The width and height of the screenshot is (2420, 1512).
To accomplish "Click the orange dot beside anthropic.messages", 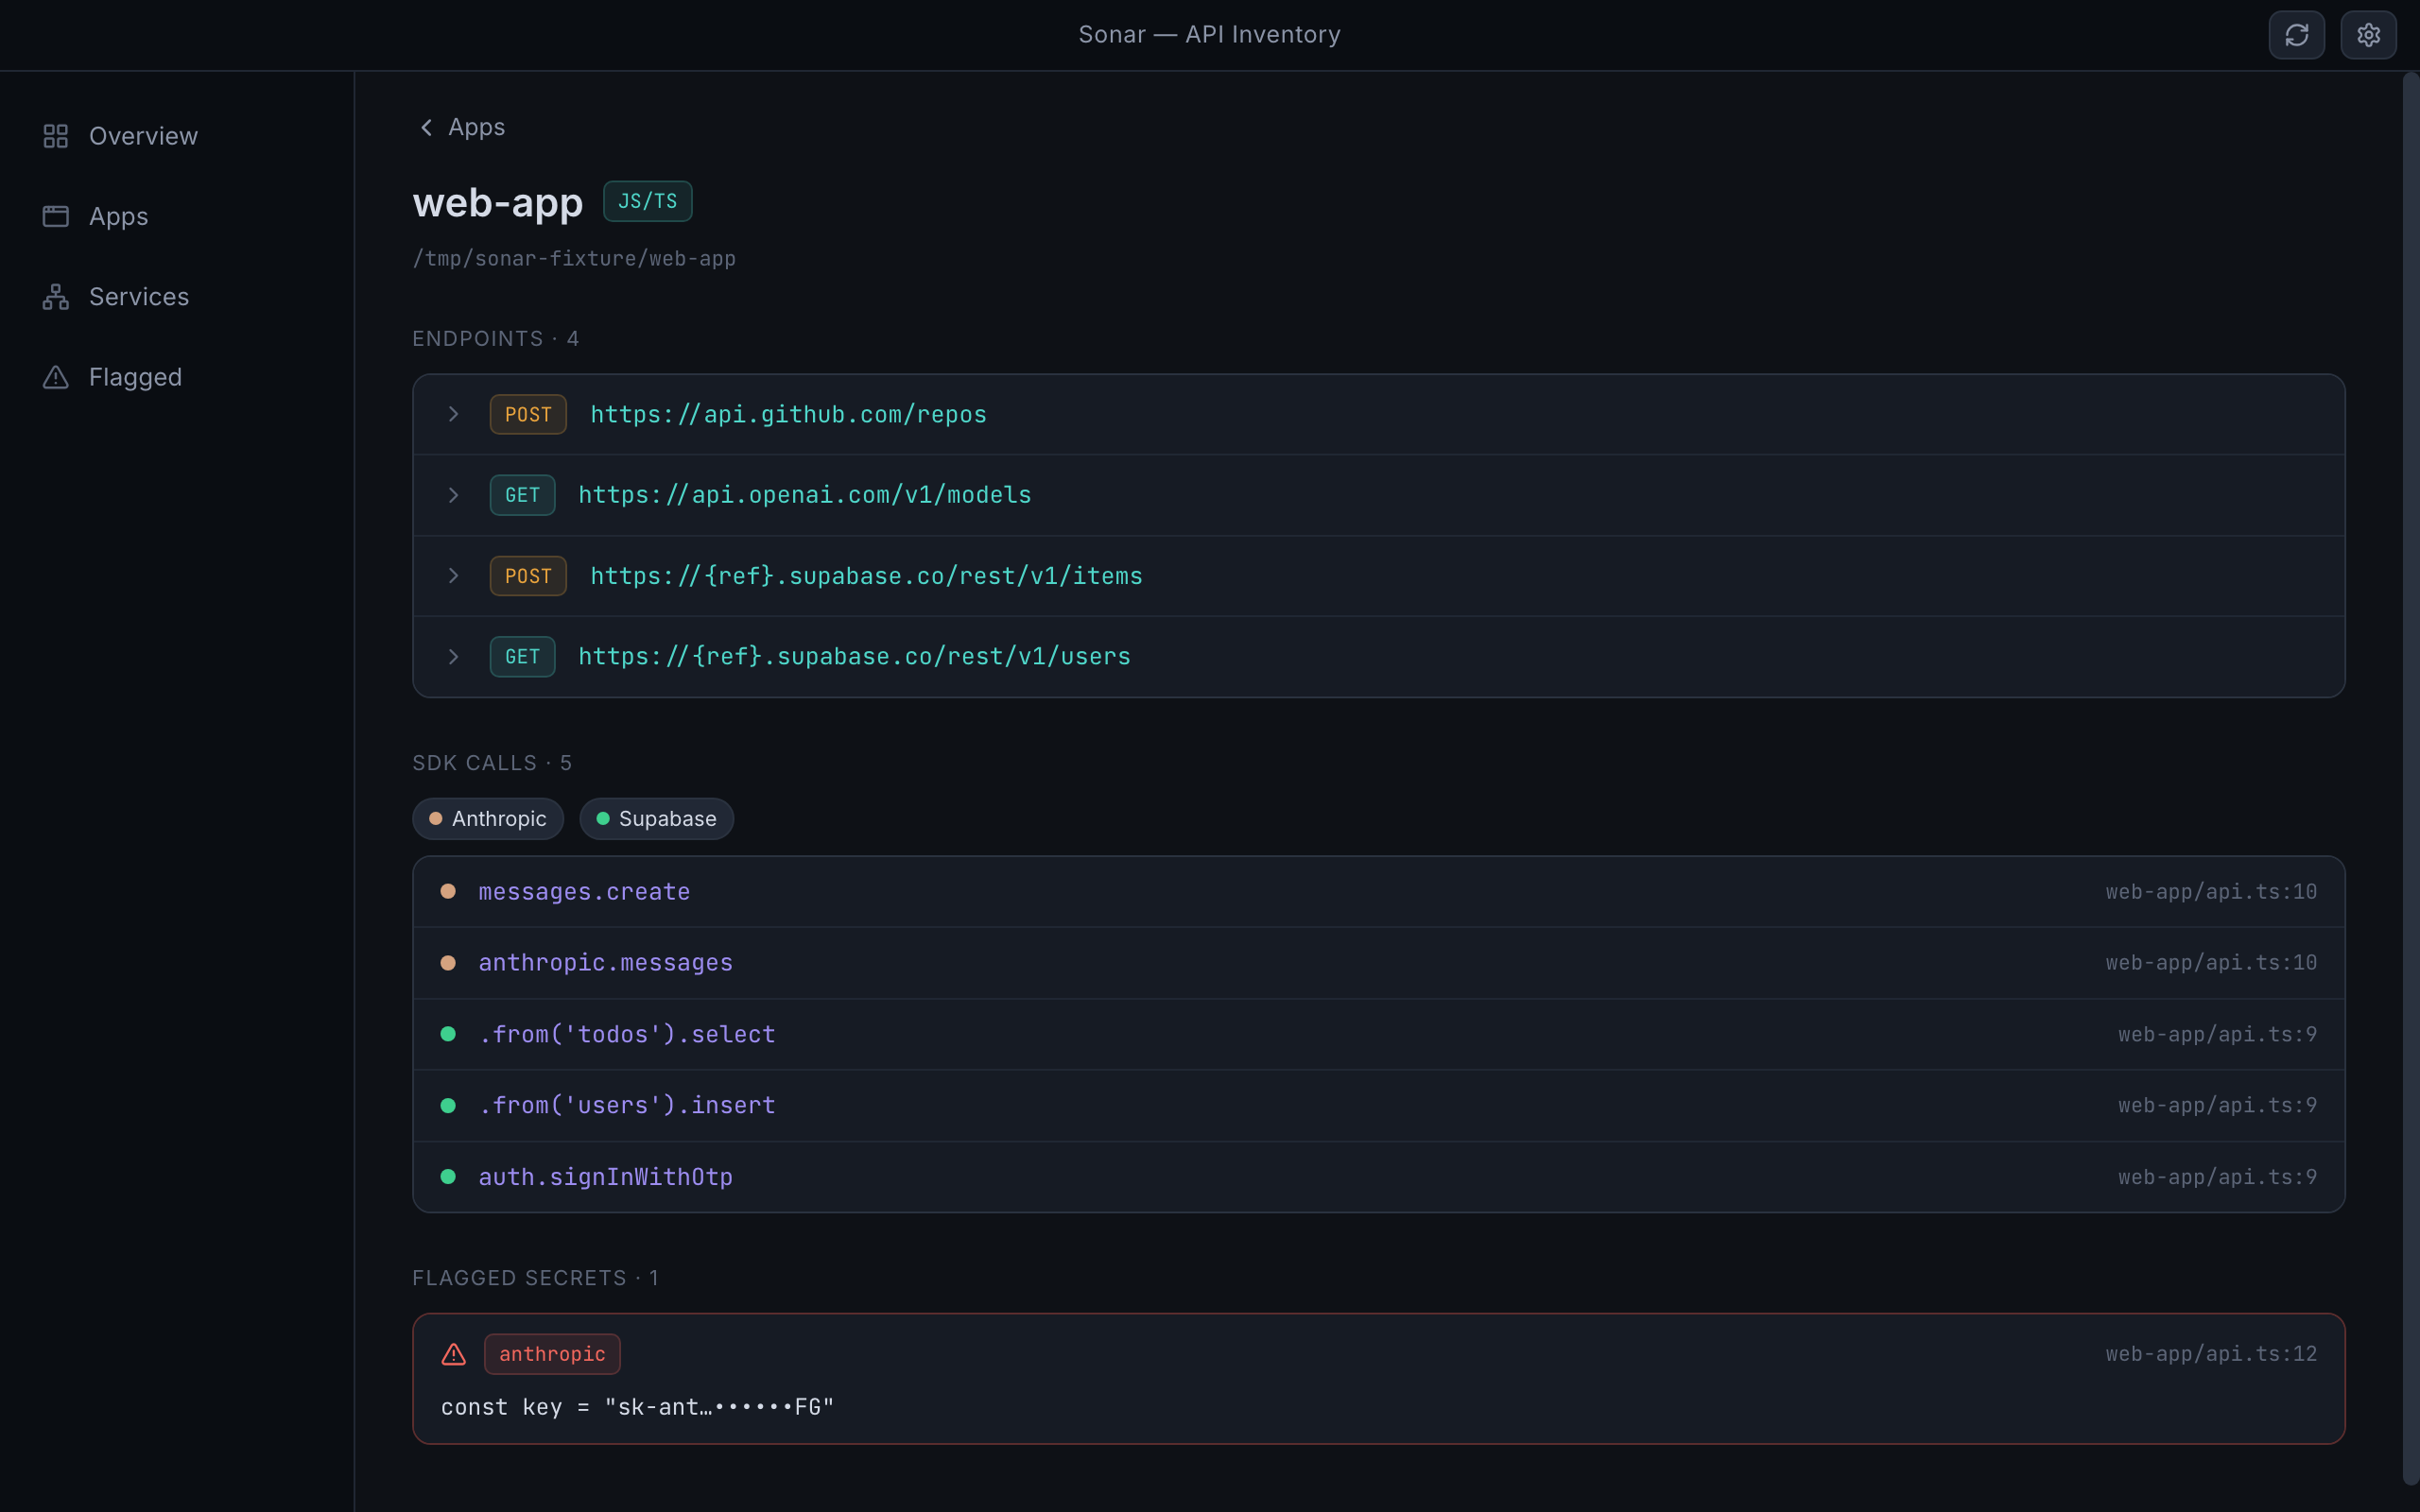I will point(448,963).
